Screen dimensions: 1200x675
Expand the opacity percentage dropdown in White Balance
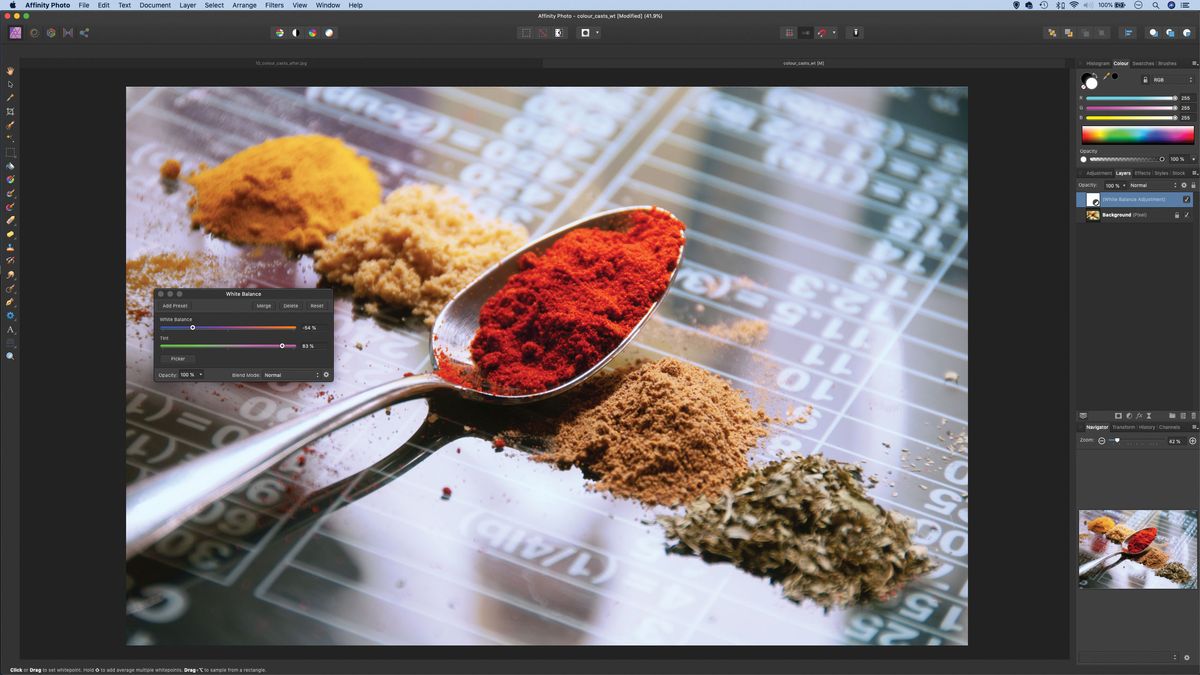(201, 375)
